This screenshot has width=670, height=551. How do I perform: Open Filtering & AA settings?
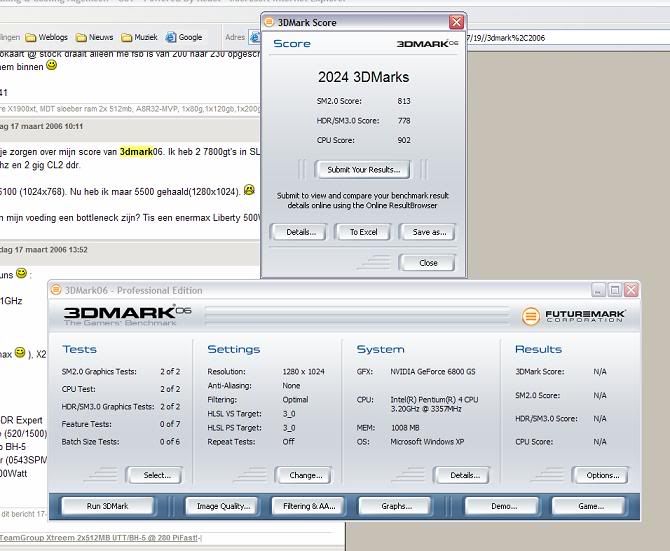[309, 506]
